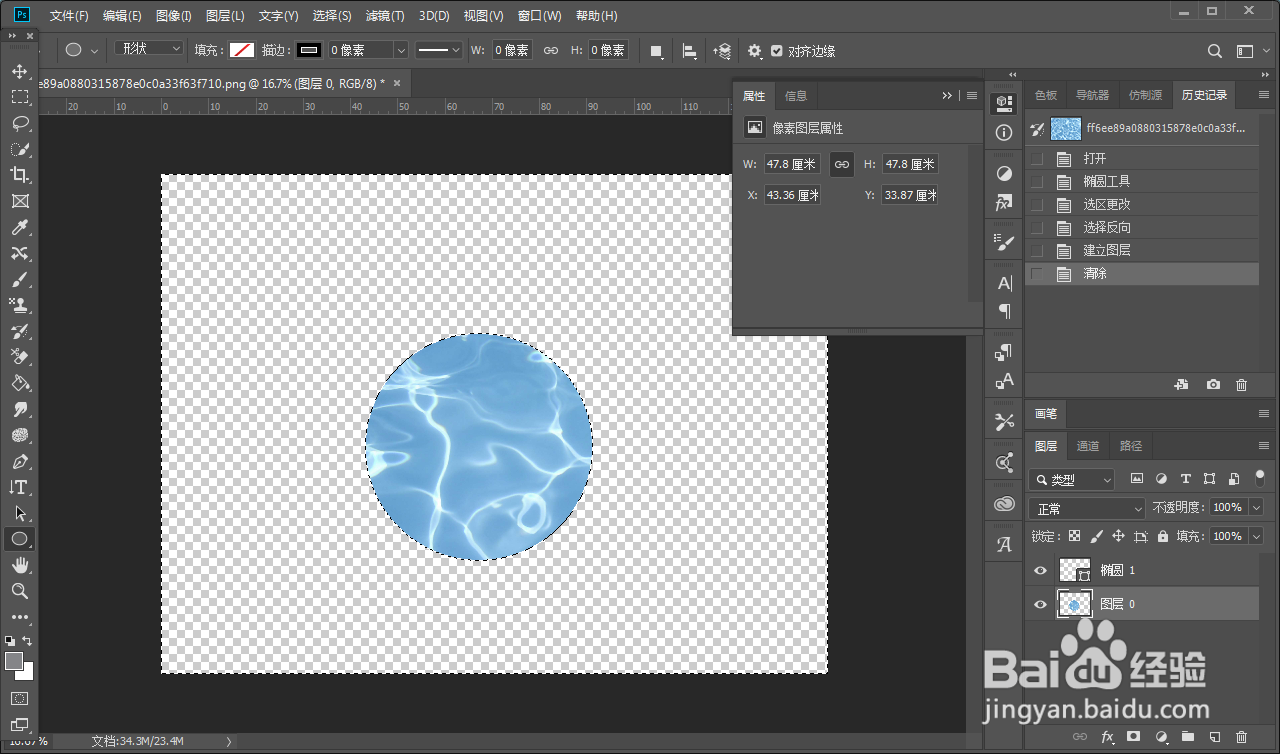Click the shape fill color swatch
Image resolution: width=1280 pixels, height=754 pixels.
point(242,50)
